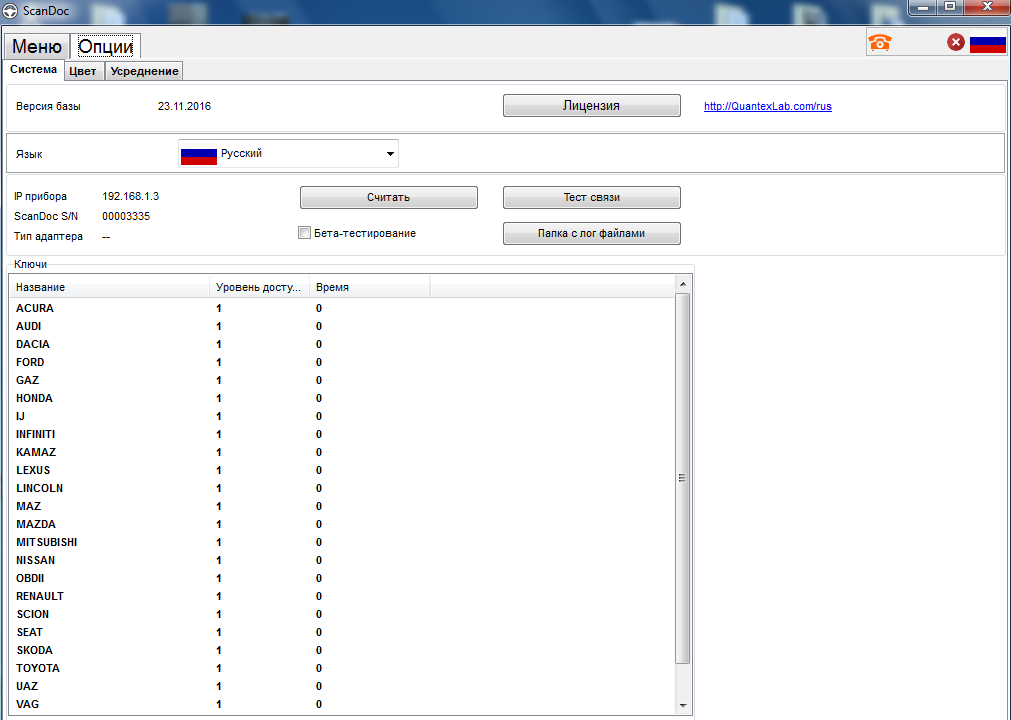This screenshot has height=720, width=1011.
Task: Select the VAG row
Action: click(342, 705)
